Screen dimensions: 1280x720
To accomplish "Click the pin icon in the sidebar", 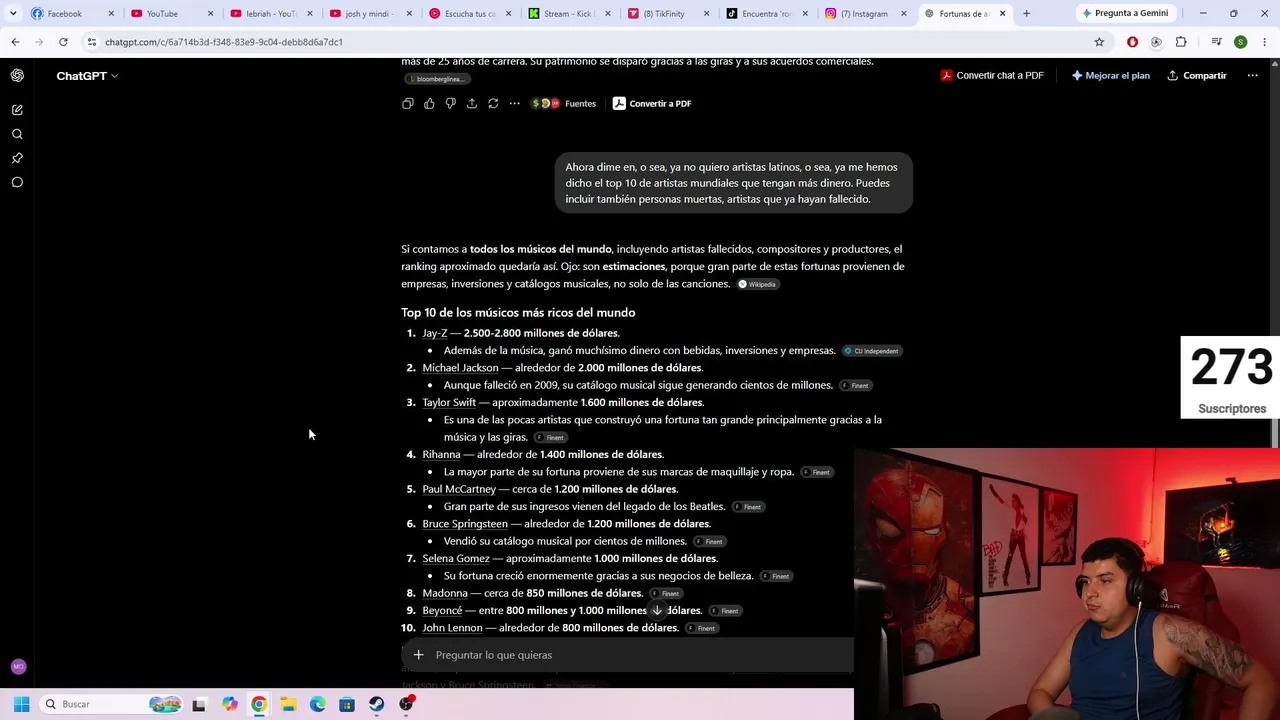I will (x=17, y=158).
